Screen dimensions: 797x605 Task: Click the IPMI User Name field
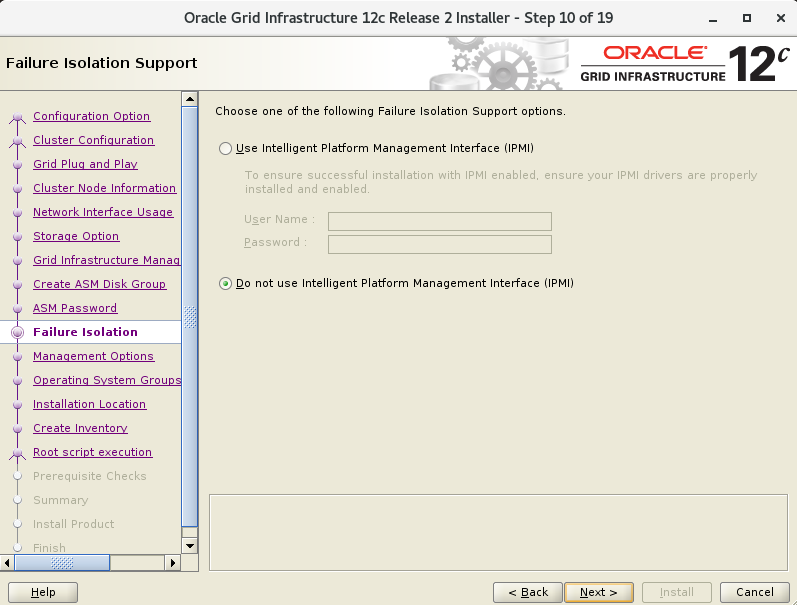tap(440, 221)
